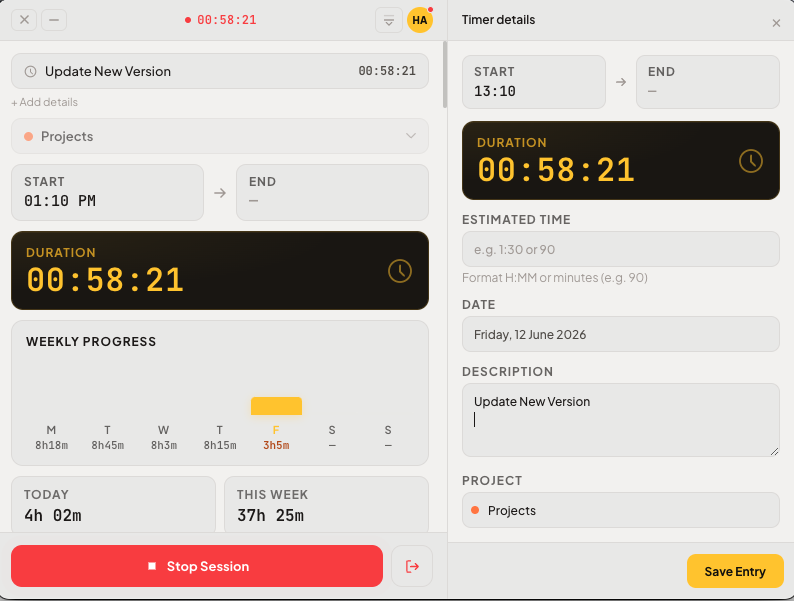794x601 pixels.
Task: Click the Start 01:10 PM box
Action: point(107,192)
